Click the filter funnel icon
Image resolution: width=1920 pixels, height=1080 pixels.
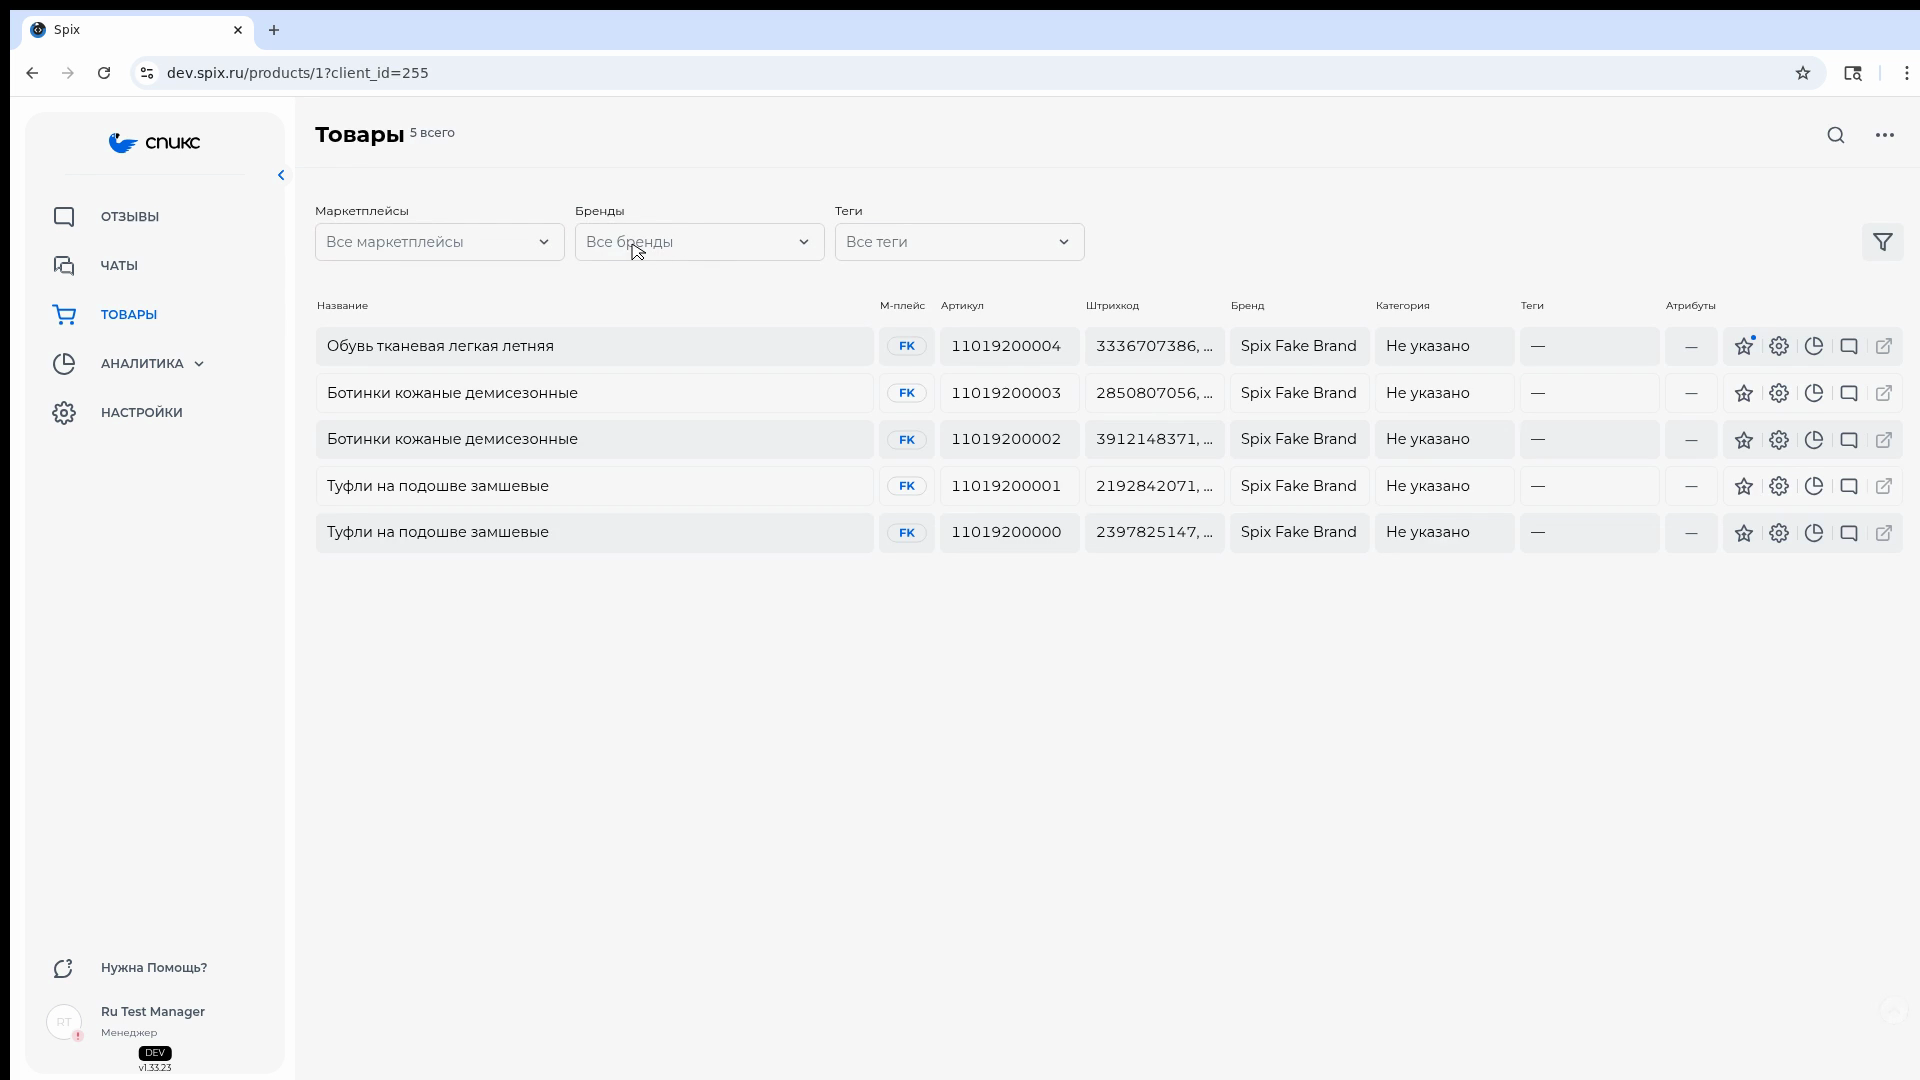pos(1883,242)
